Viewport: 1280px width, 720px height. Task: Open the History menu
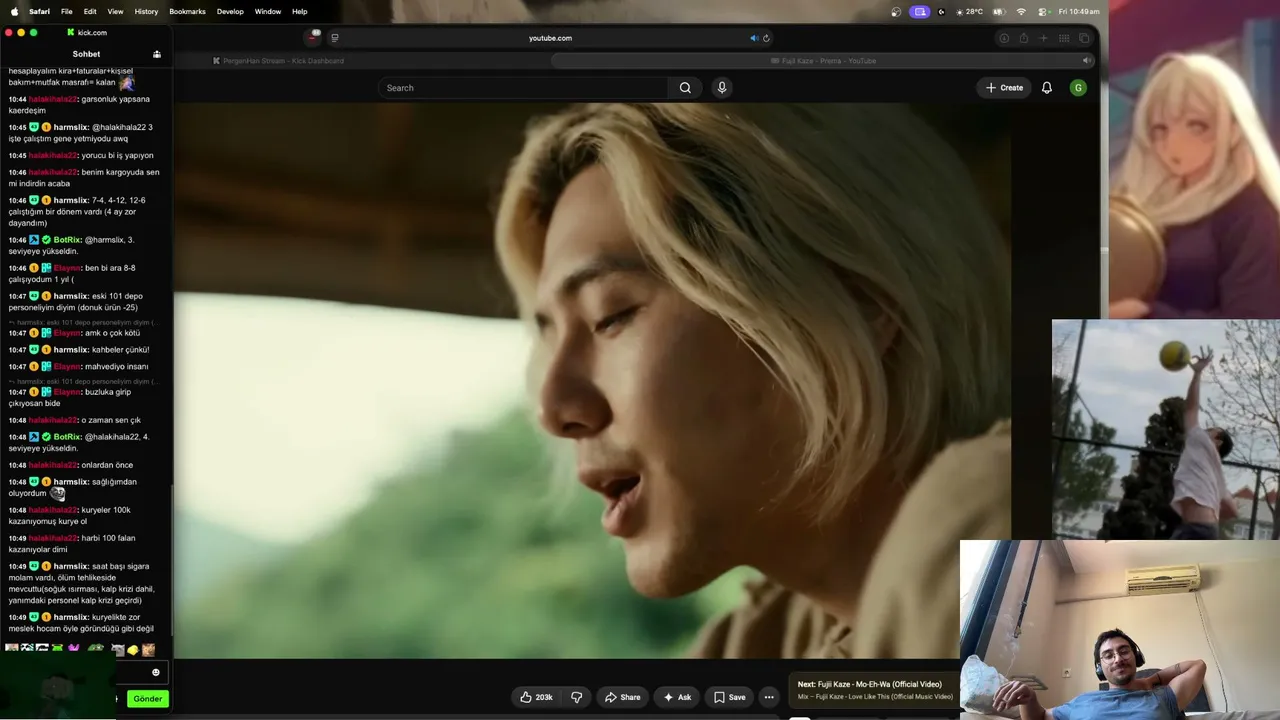click(x=146, y=11)
